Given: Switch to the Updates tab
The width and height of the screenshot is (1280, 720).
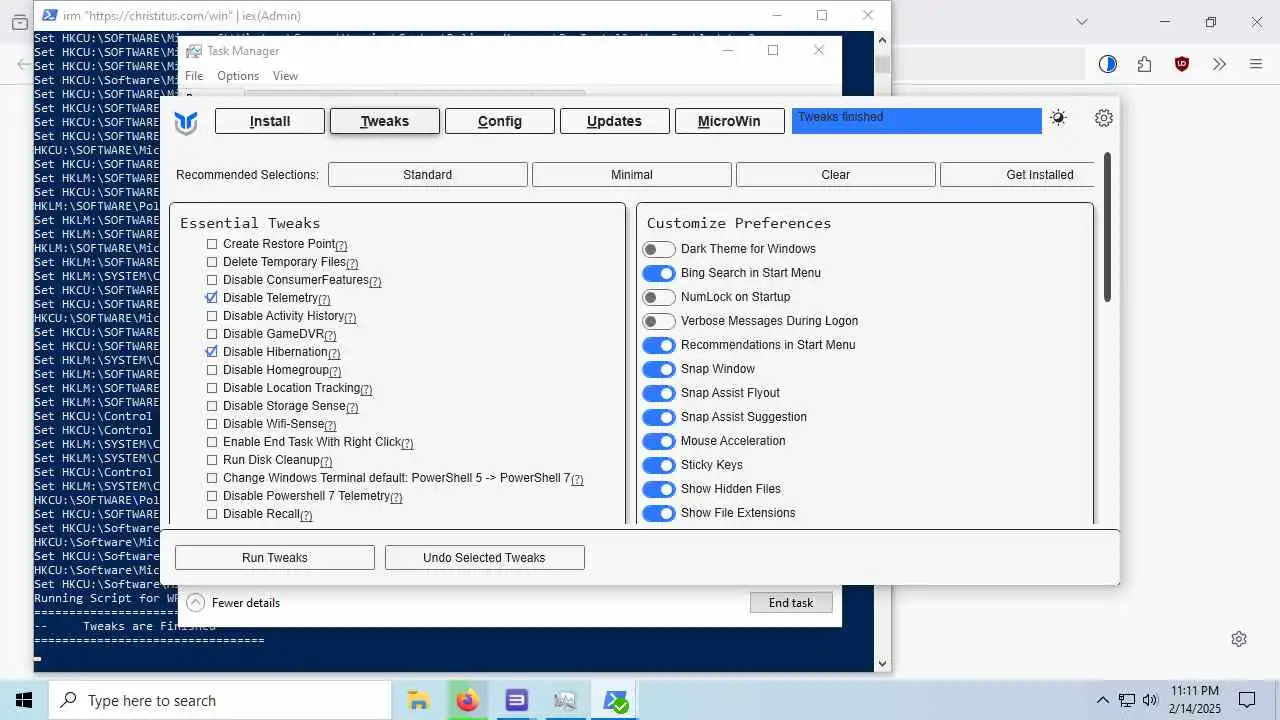Looking at the screenshot, I should (614, 121).
